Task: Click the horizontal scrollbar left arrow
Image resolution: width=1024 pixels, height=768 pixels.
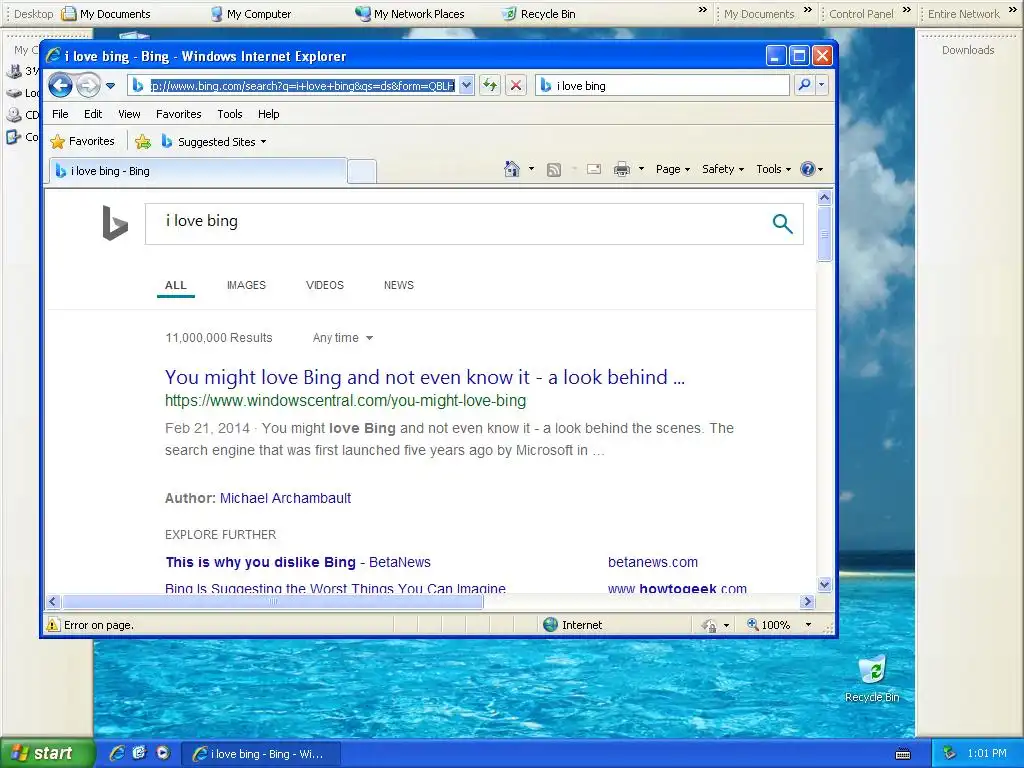Action: click(x=54, y=601)
